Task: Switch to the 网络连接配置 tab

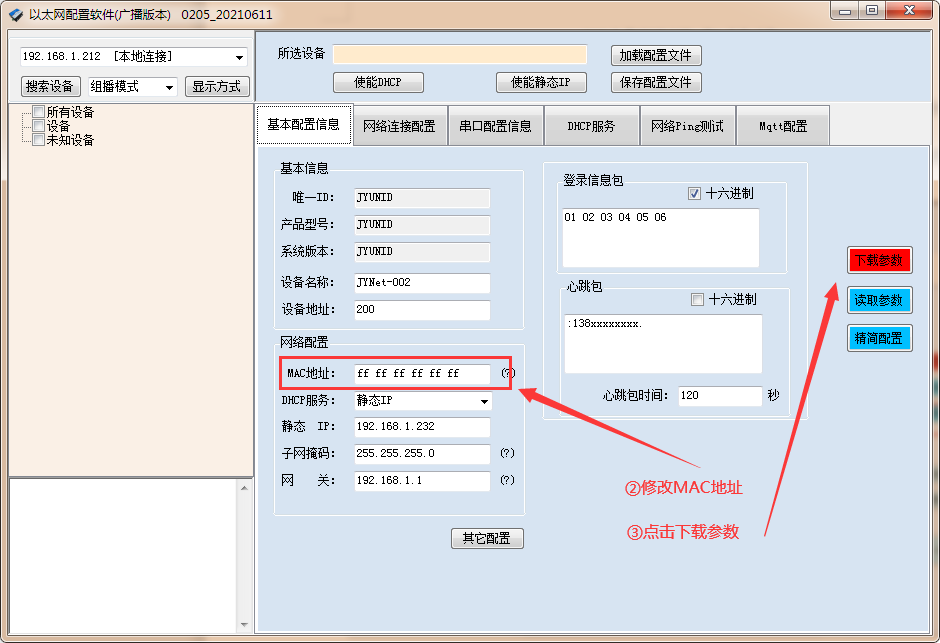Action: point(399,124)
